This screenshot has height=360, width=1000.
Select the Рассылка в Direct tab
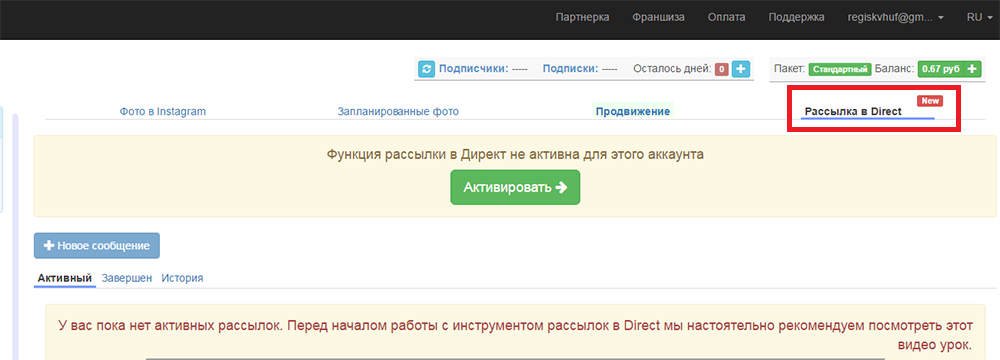[853, 111]
